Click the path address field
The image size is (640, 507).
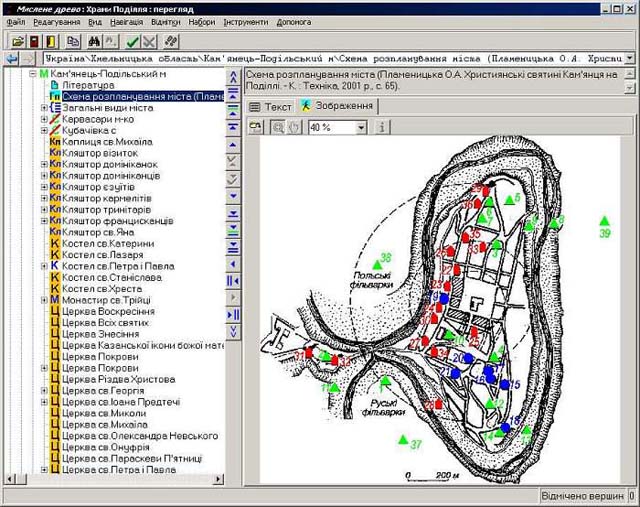click(x=330, y=59)
